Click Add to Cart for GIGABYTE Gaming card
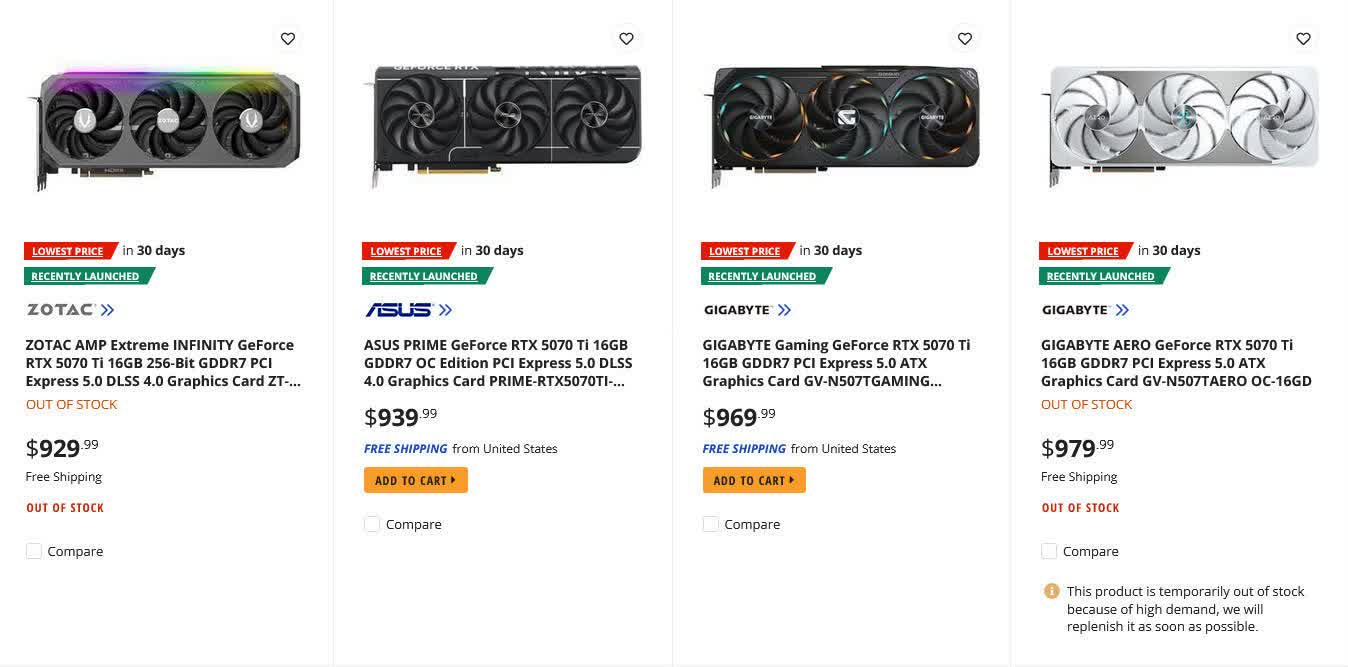The image size is (1348, 667). 754,480
